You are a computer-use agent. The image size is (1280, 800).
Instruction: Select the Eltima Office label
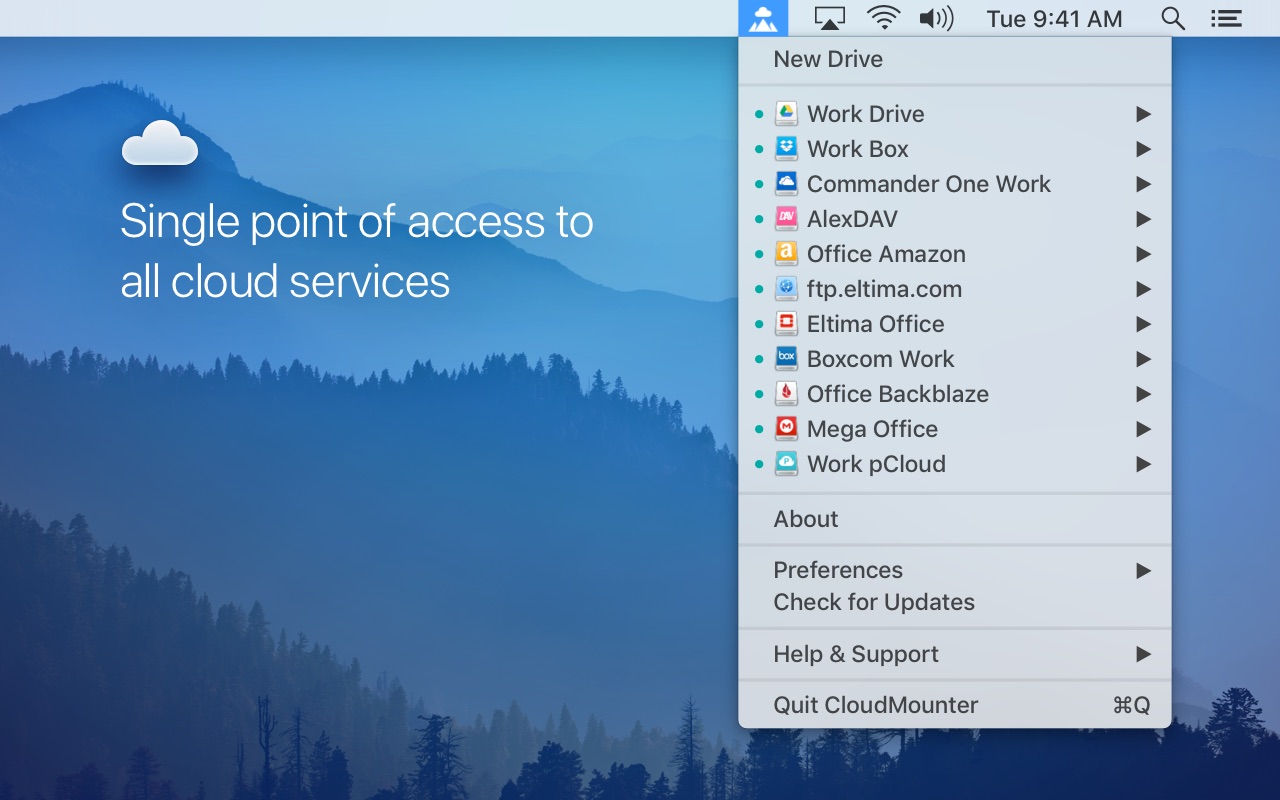tap(876, 324)
